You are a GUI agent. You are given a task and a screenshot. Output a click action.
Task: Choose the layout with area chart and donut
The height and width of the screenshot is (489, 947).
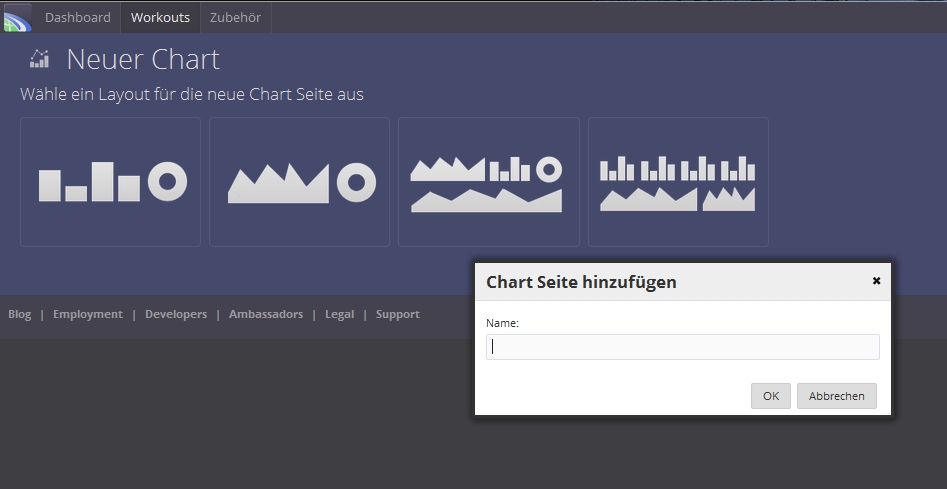[x=300, y=182]
